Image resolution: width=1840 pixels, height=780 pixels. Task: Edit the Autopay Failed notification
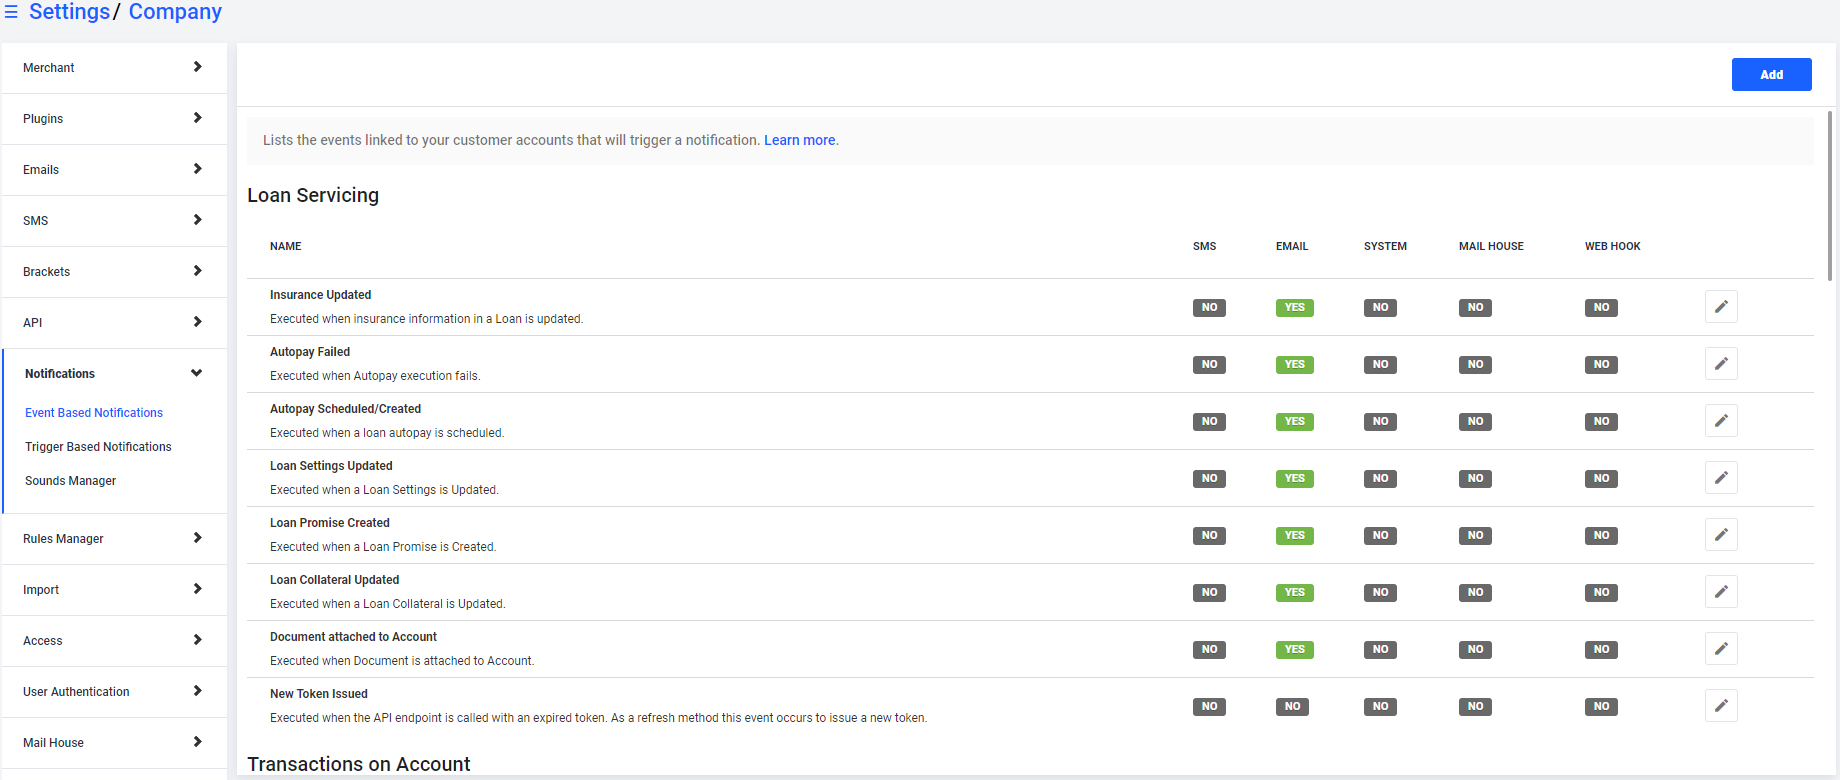[x=1721, y=364]
